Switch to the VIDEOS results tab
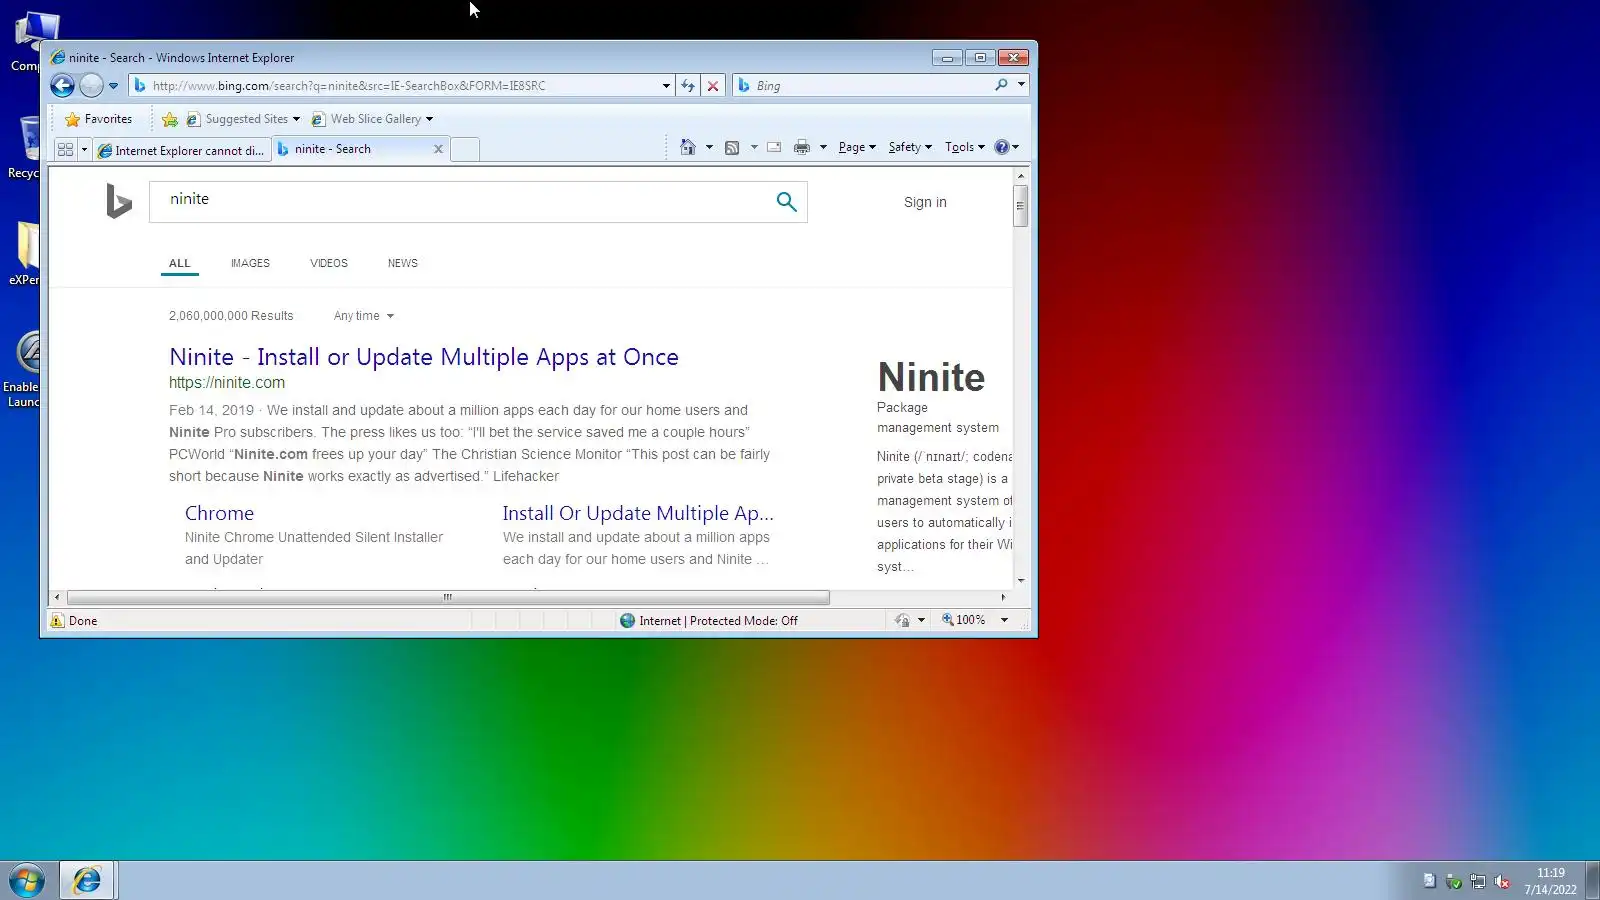This screenshot has height=900, width=1600. tap(329, 263)
